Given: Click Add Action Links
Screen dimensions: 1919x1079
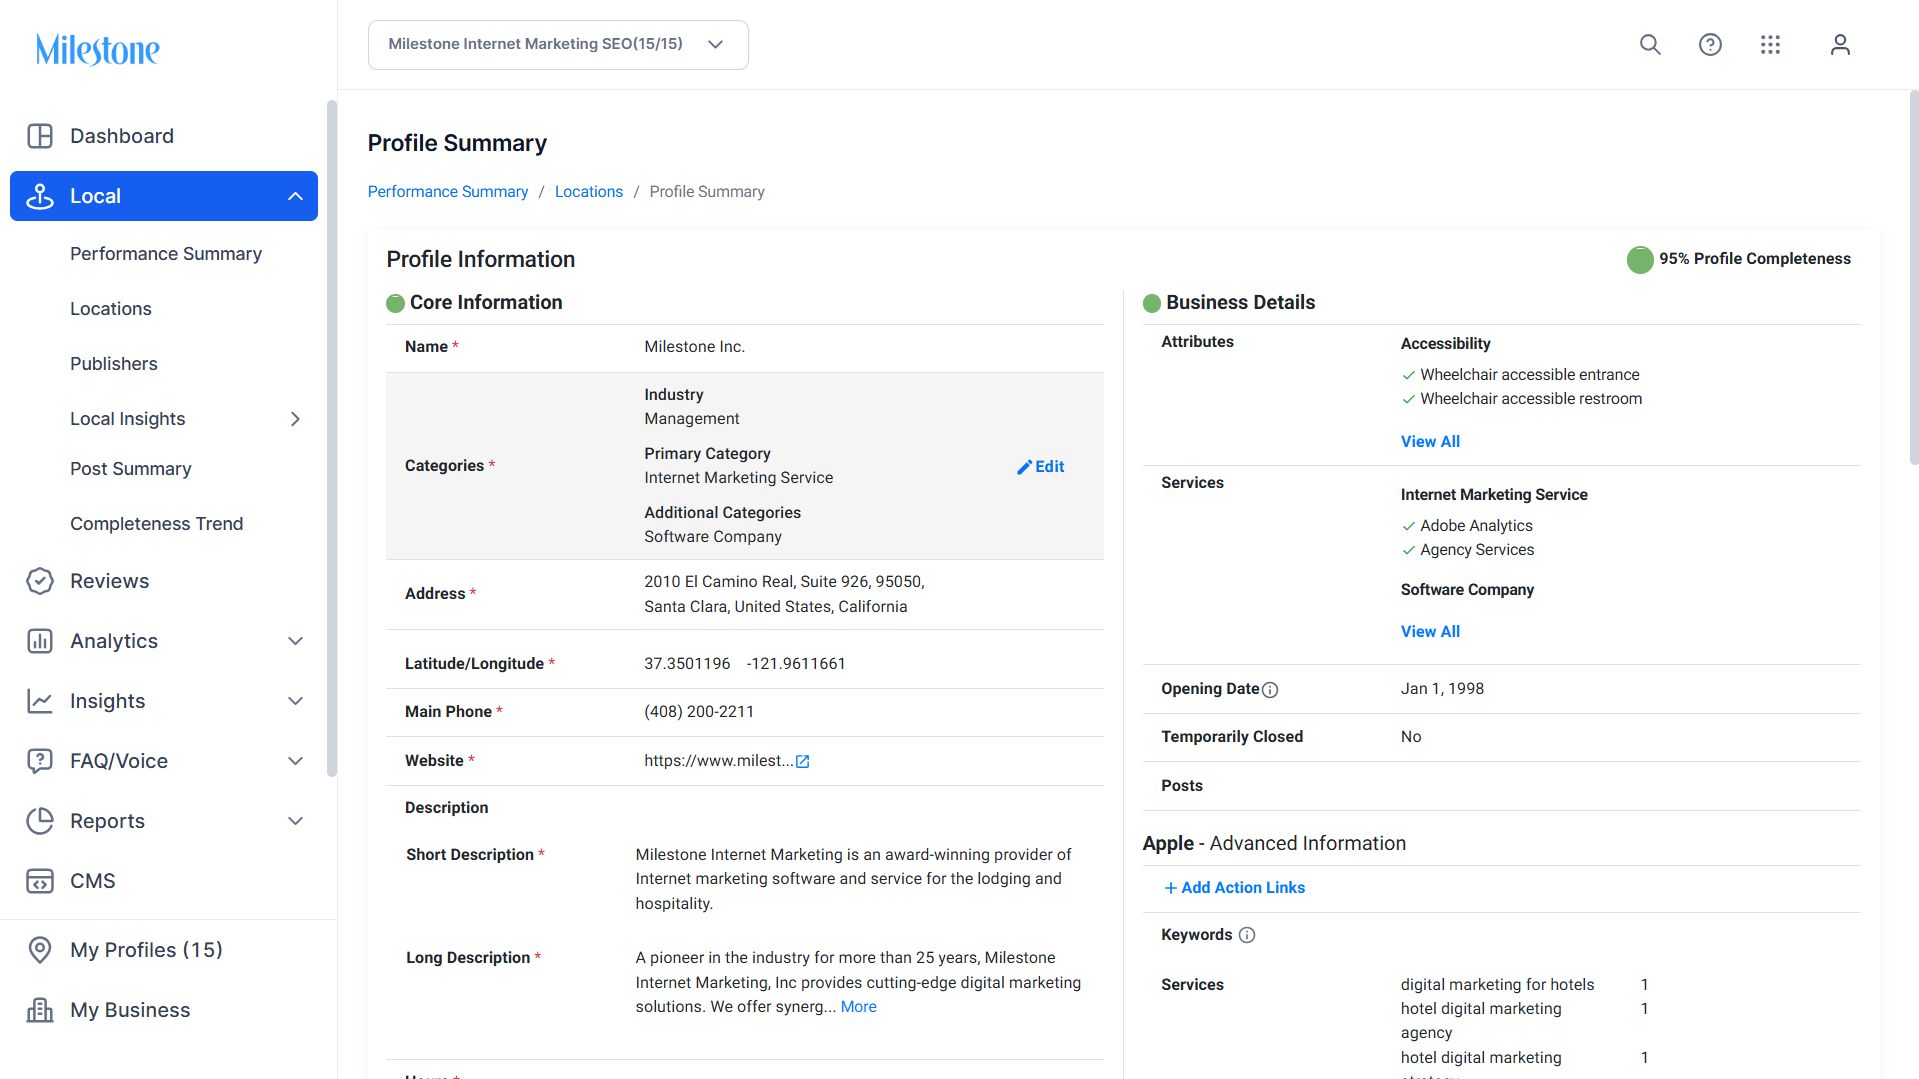Looking at the screenshot, I should [x=1235, y=888].
